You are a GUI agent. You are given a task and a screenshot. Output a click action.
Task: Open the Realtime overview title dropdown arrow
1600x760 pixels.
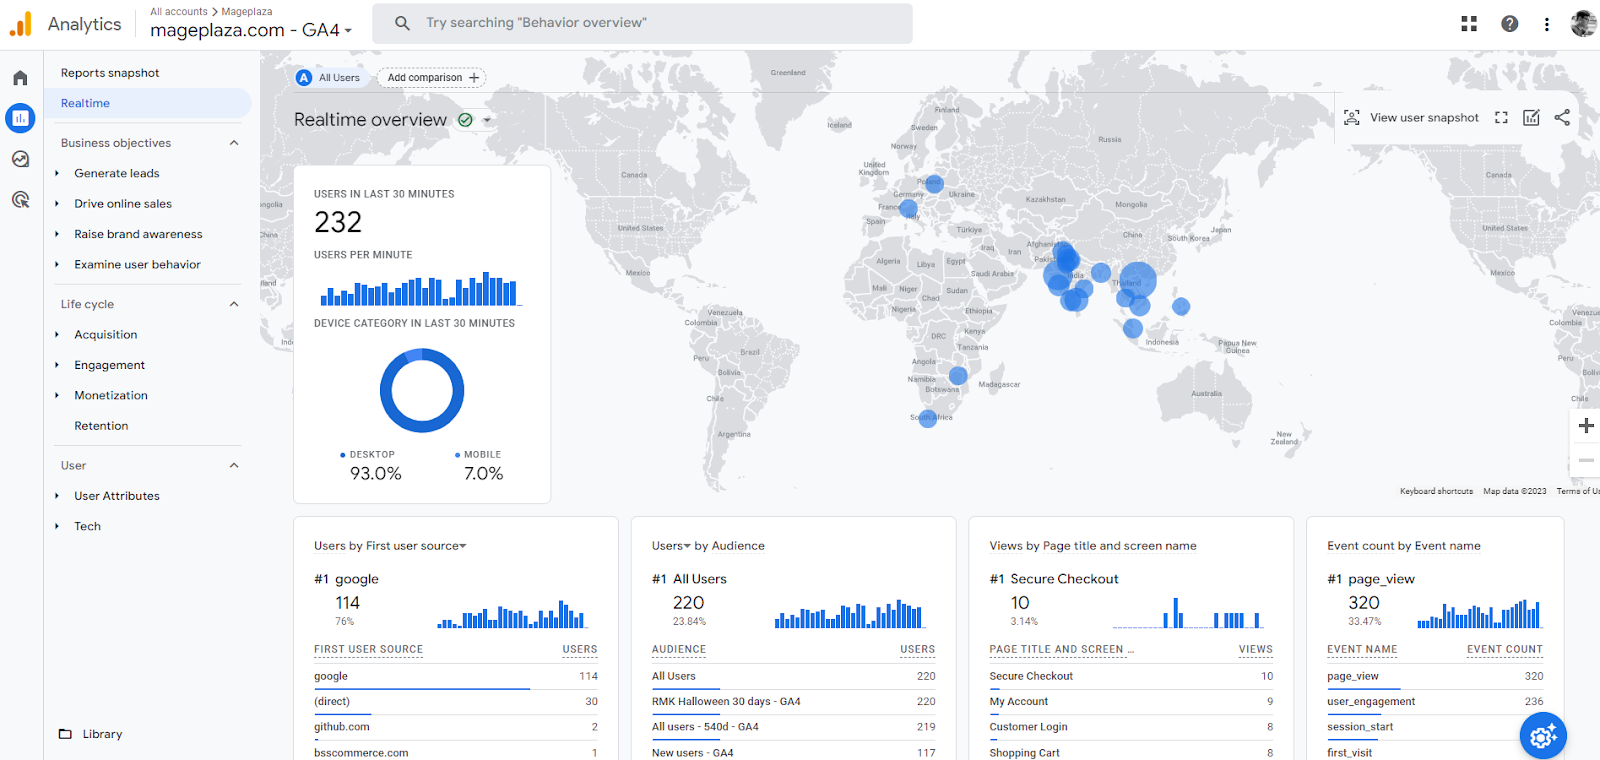click(487, 120)
